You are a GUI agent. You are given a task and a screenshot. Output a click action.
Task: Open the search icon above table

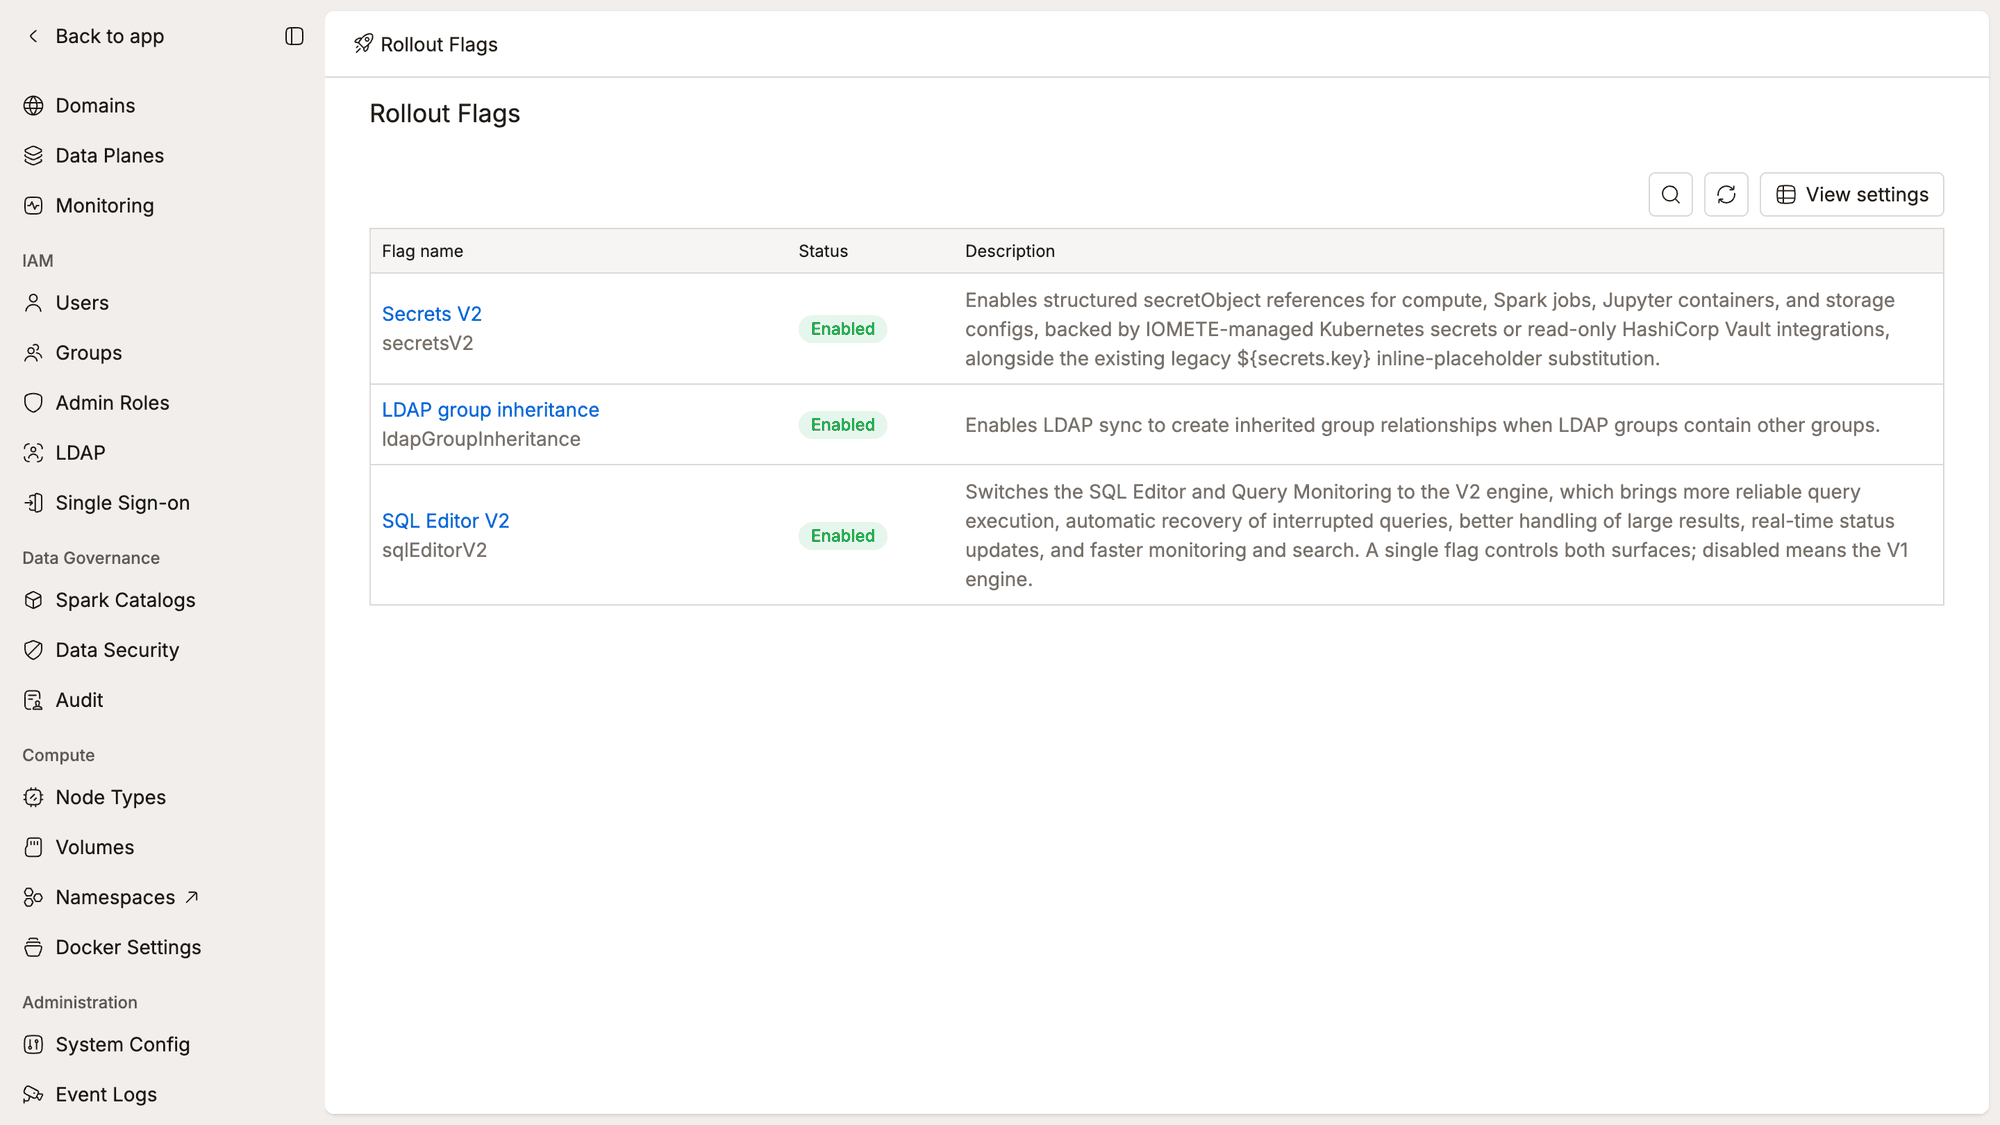pyautogui.click(x=1670, y=194)
